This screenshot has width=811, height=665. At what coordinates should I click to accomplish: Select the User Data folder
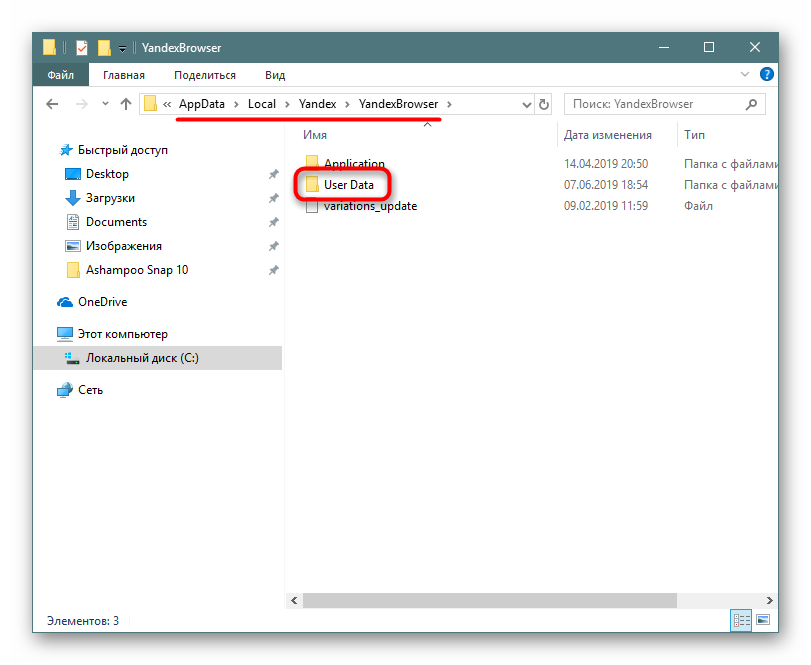coord(349,185)
